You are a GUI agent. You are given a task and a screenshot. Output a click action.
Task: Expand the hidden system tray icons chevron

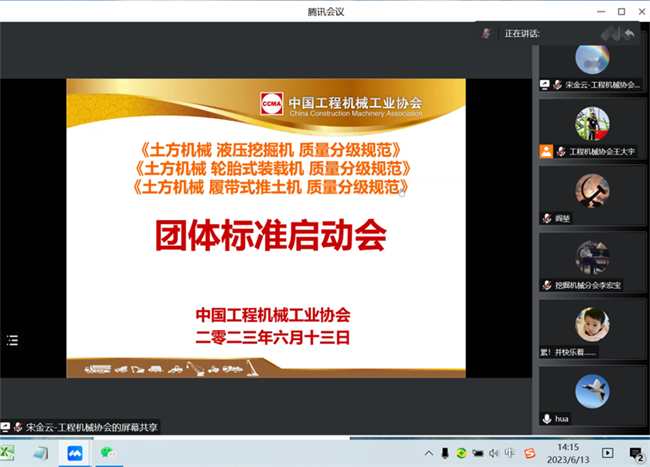point(429,453)
